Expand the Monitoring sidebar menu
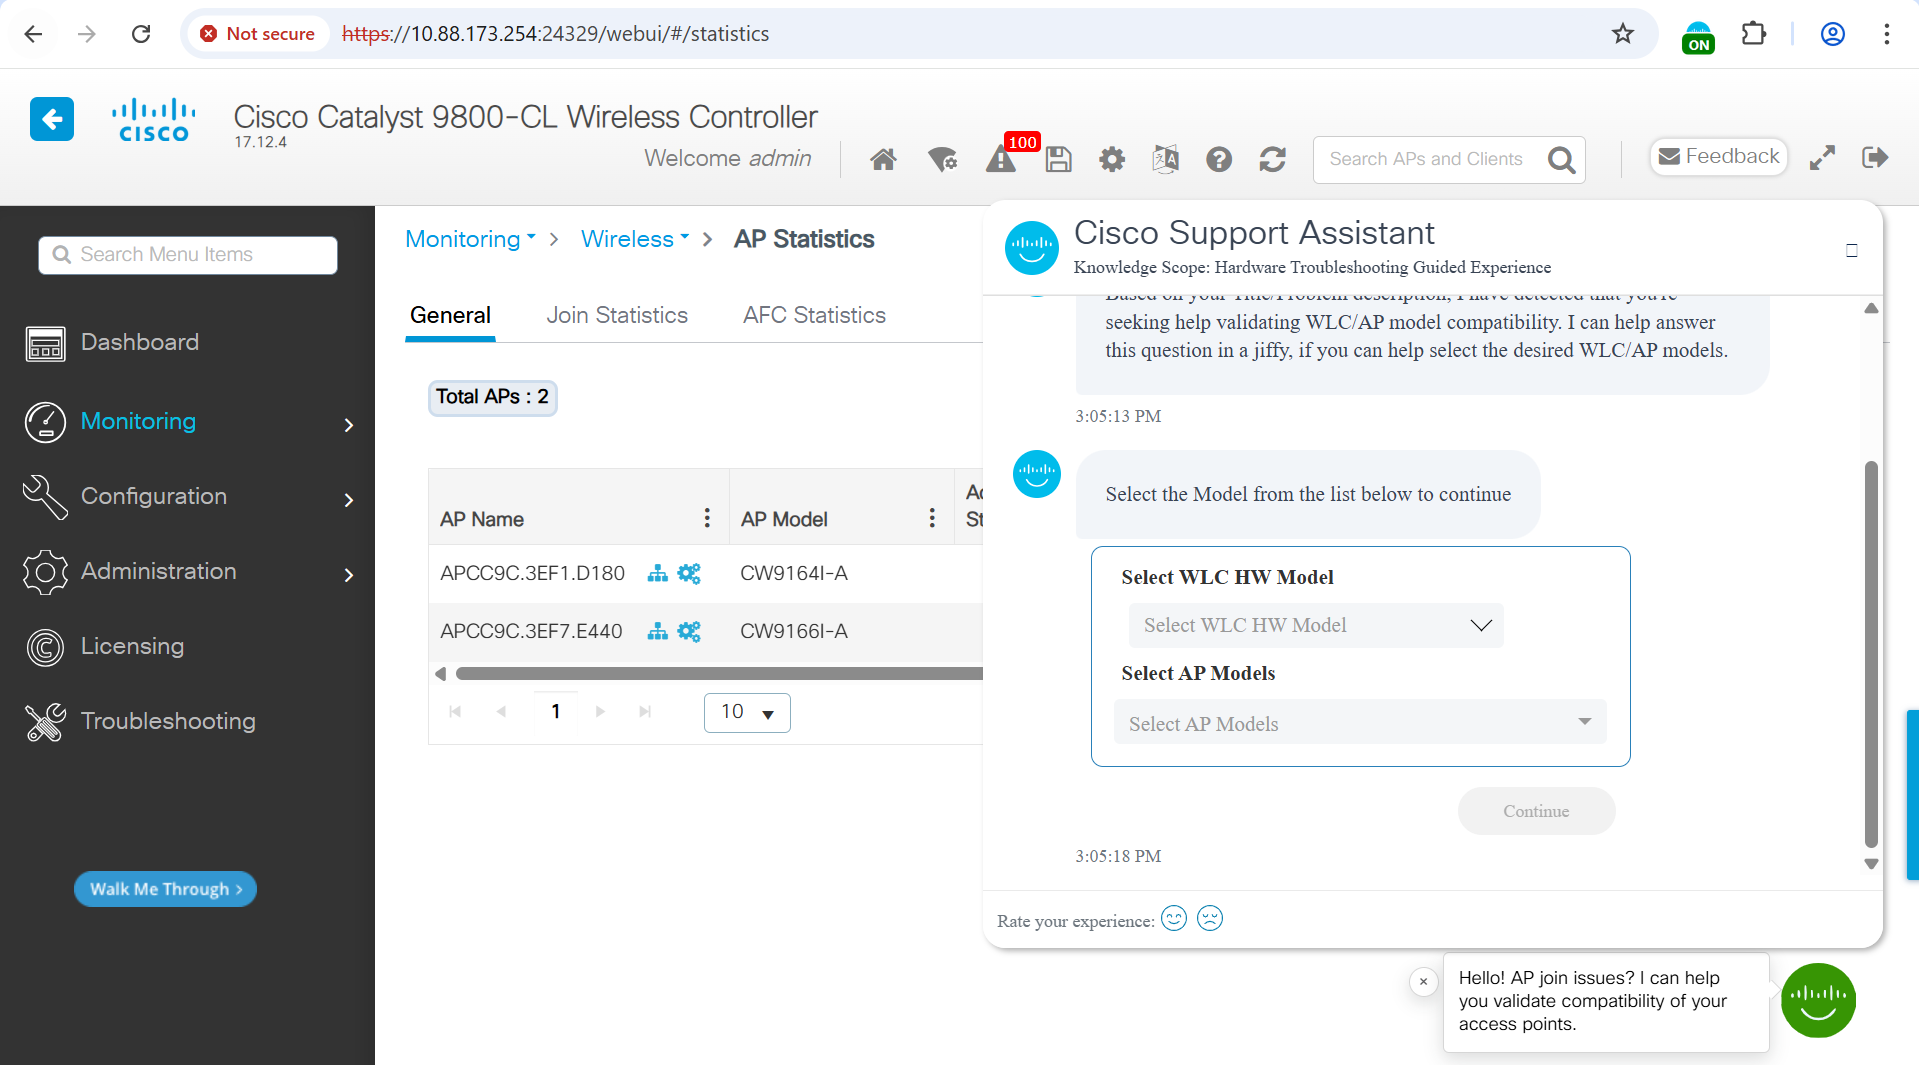The width and height of the screenshot is (1919, 1065). [190, 422]
